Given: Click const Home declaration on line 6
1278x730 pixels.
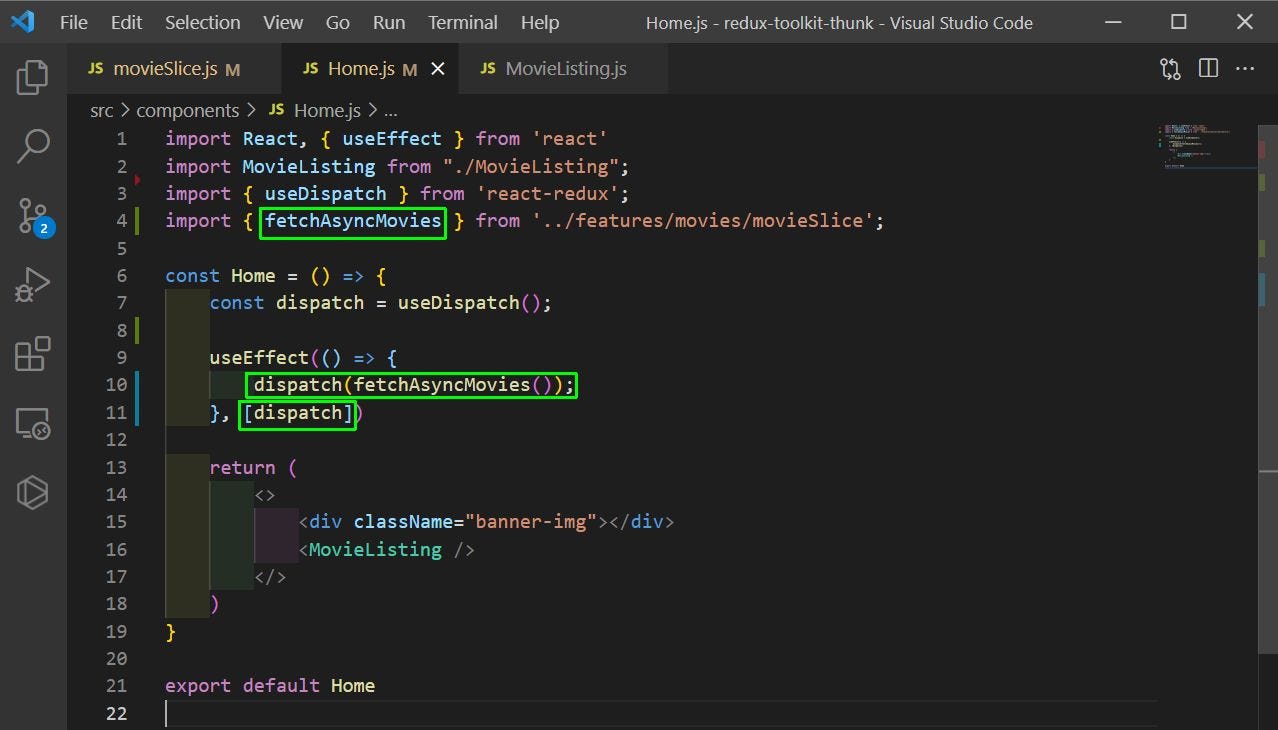Looking at the screenshot, I should click(x=220, y=275).
